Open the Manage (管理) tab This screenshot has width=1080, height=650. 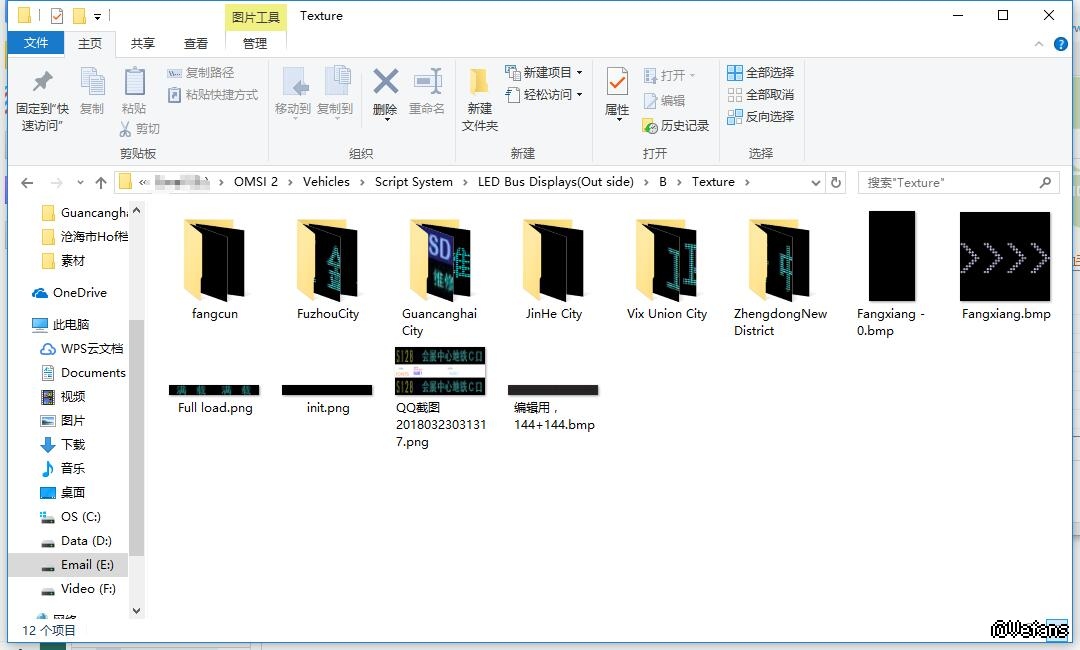click(255, 43)
